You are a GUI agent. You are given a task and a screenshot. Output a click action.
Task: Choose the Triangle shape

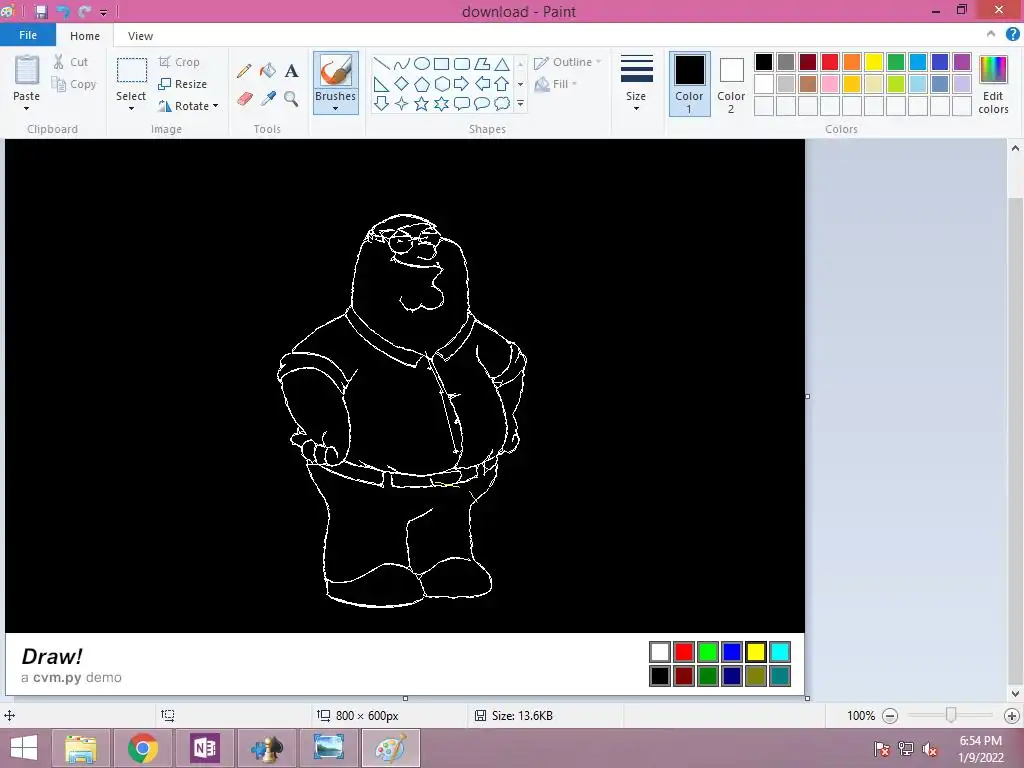click(x=502, y=63)
